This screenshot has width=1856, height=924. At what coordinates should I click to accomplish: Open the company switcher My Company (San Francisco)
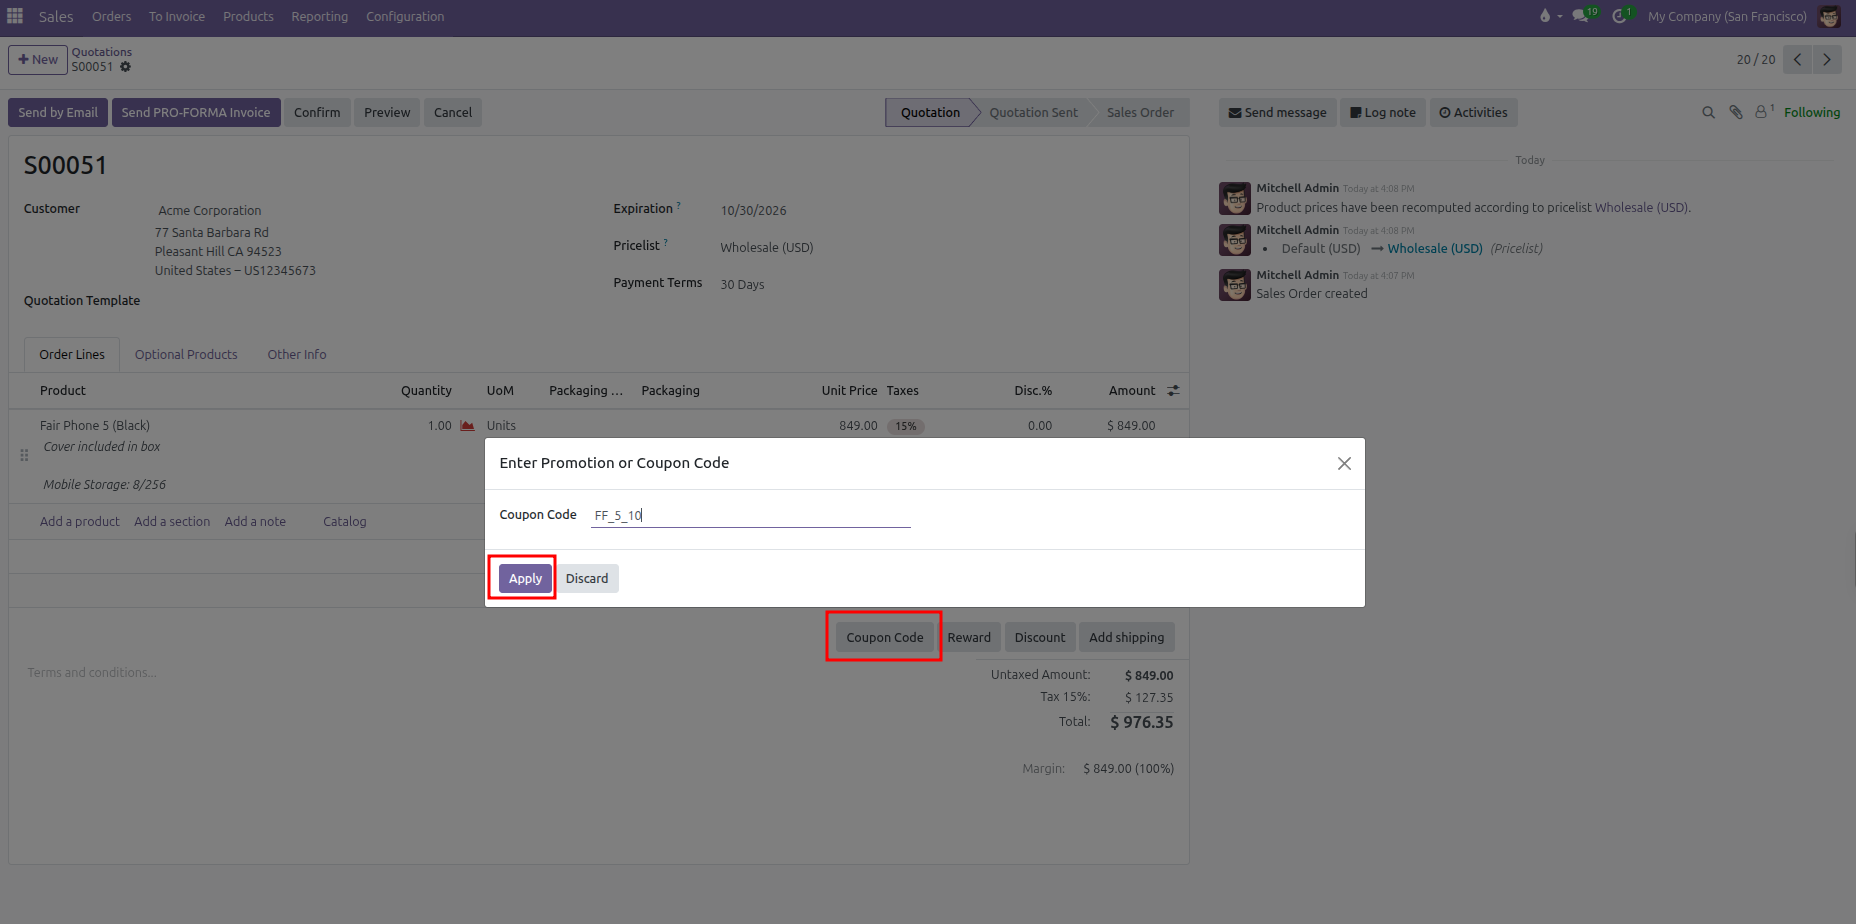click(1727, 17)
